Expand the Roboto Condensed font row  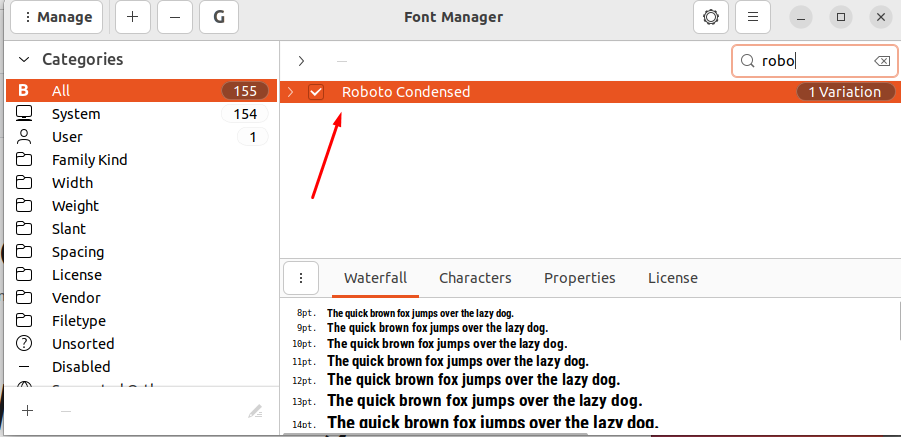290,92
